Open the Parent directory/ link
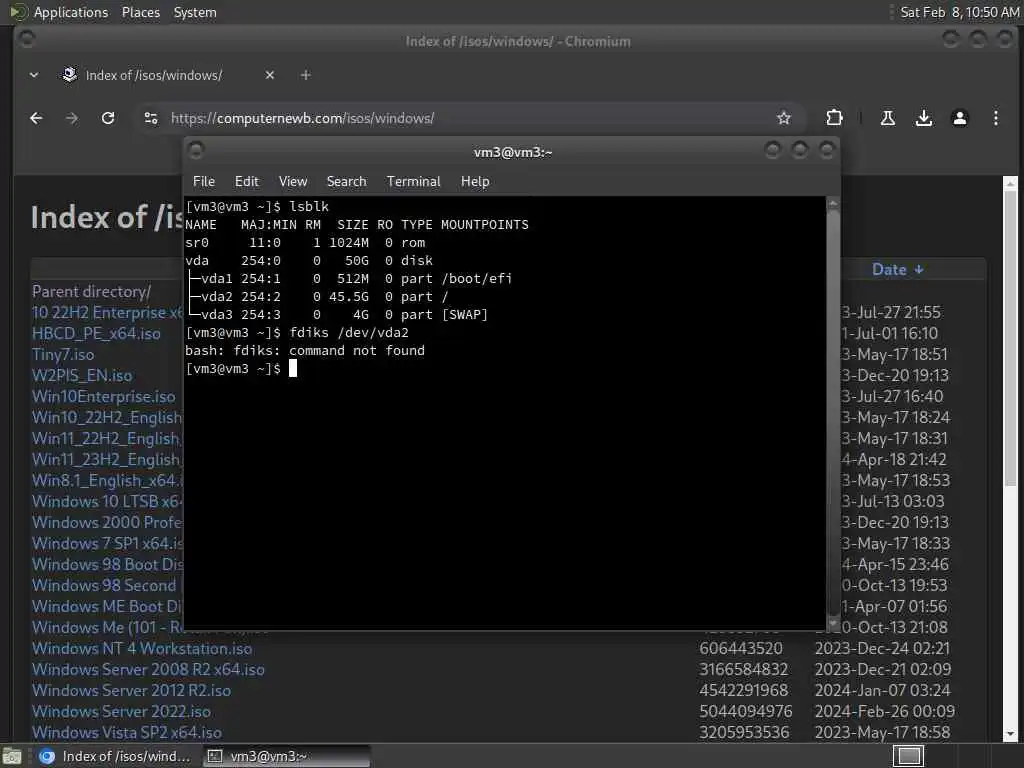The height and width of the screenshot is (768, 1024). [x=91, y=291]
